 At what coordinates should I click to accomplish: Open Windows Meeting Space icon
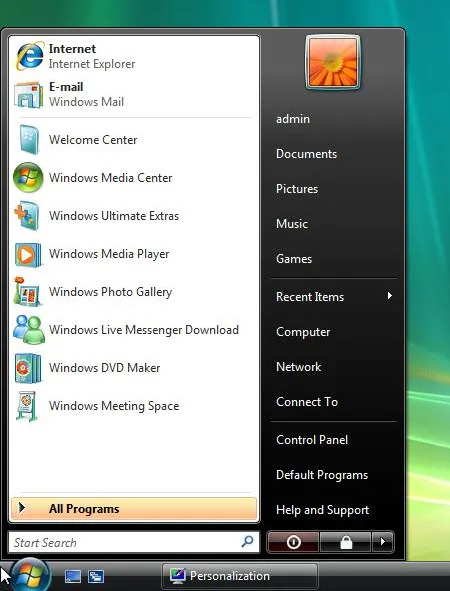(x=27, y=406)
